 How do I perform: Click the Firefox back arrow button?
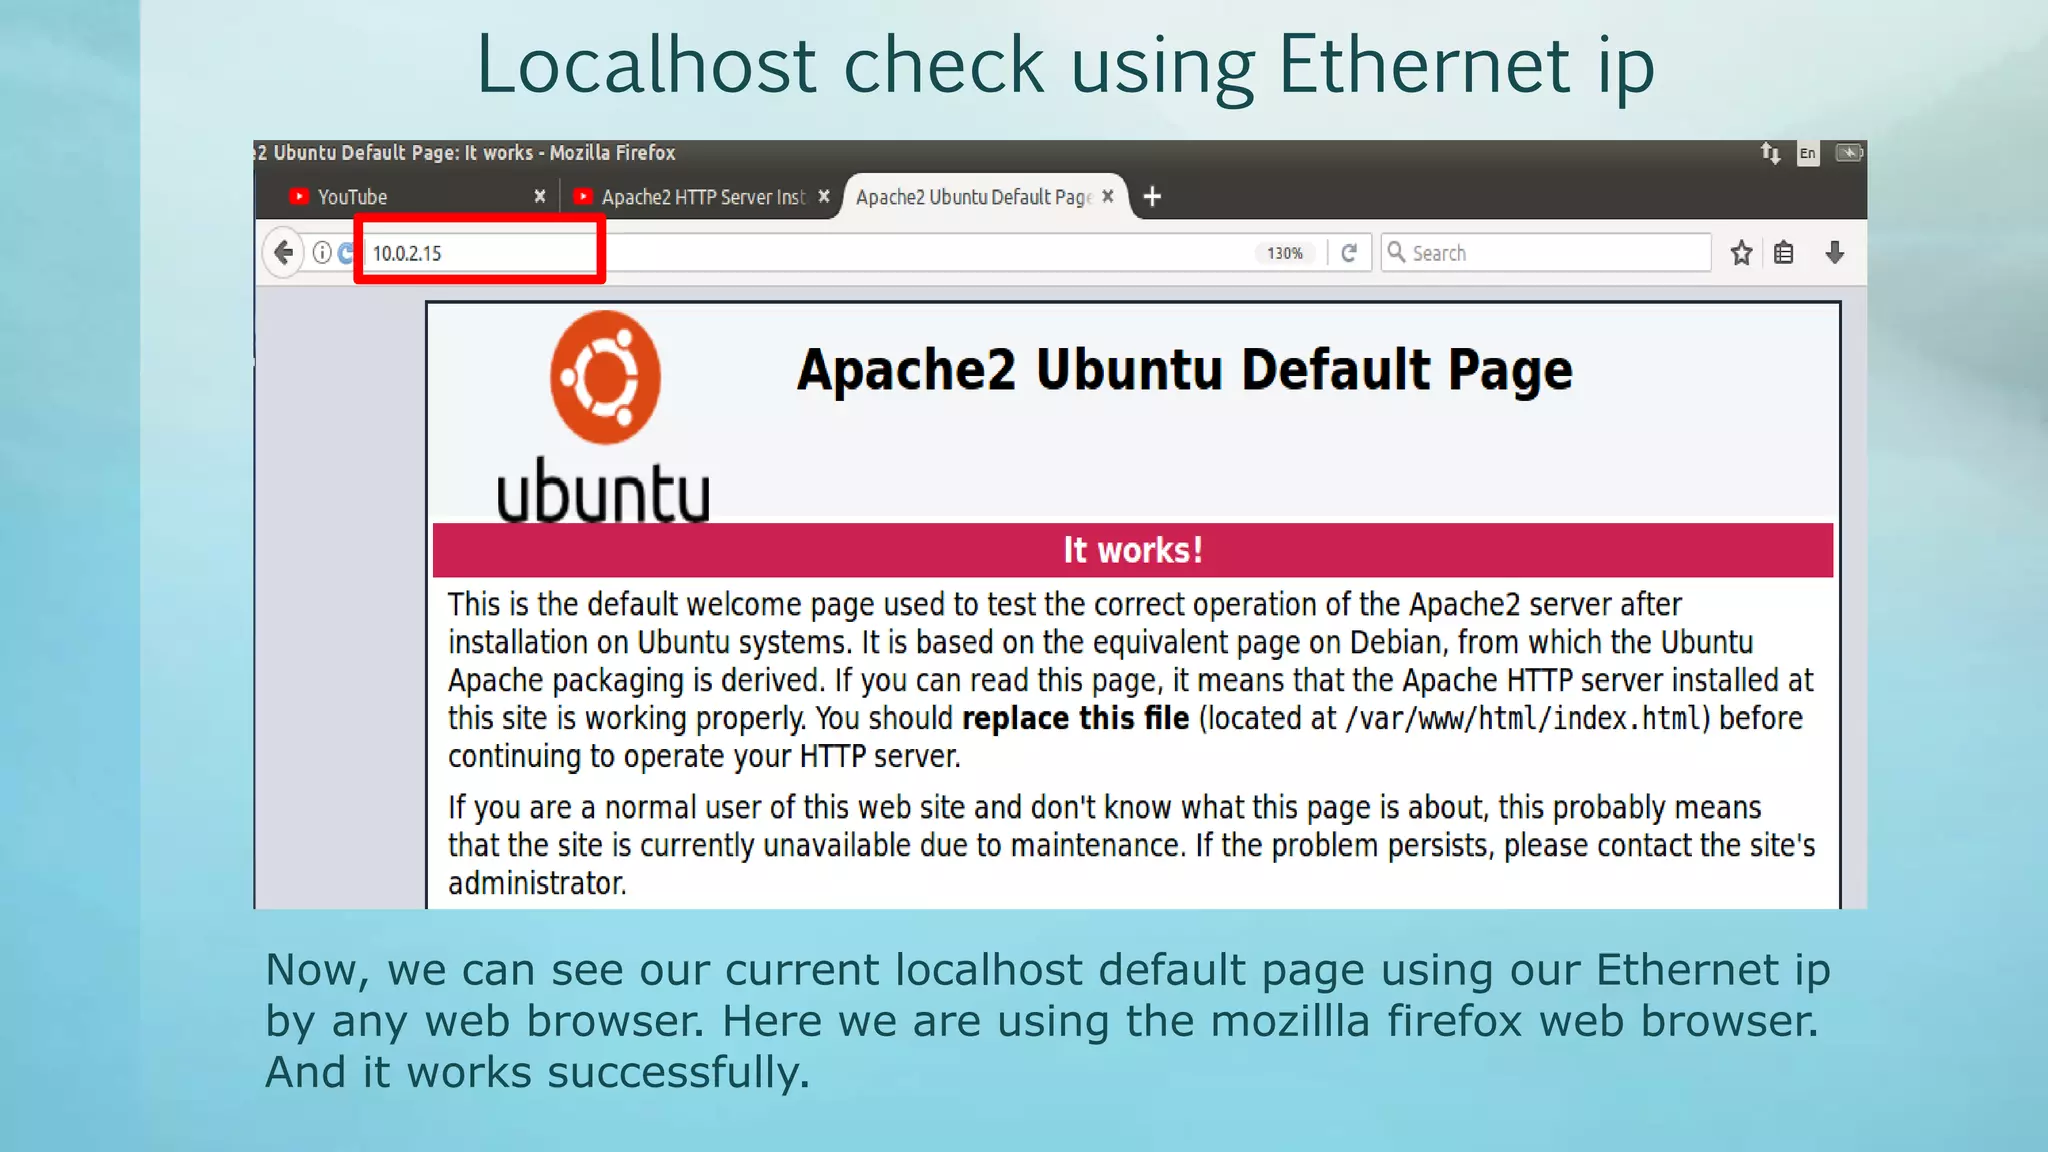[284, 252]
